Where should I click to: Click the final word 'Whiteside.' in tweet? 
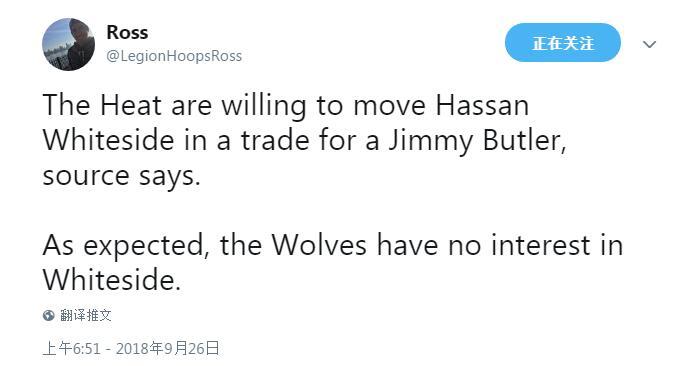(x=111, y=280)
